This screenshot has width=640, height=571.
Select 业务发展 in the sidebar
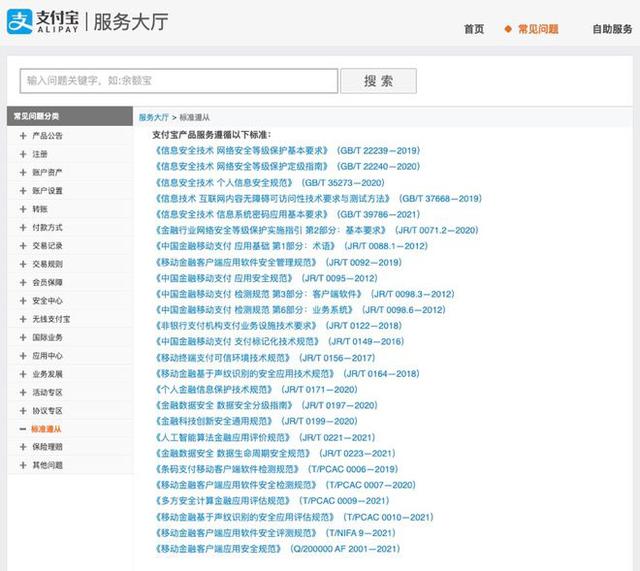pos(47,374)
